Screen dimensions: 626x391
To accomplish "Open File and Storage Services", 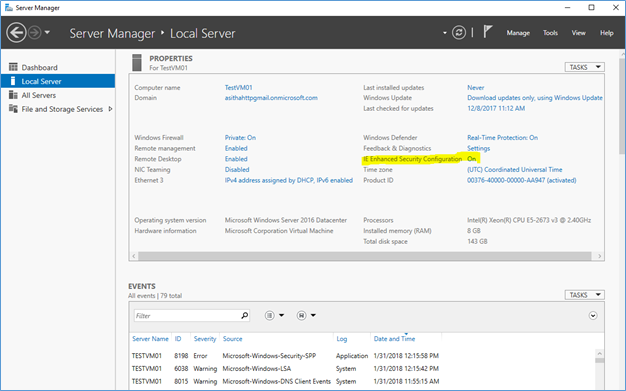I will pyautogui.click(x=62, y=109).
